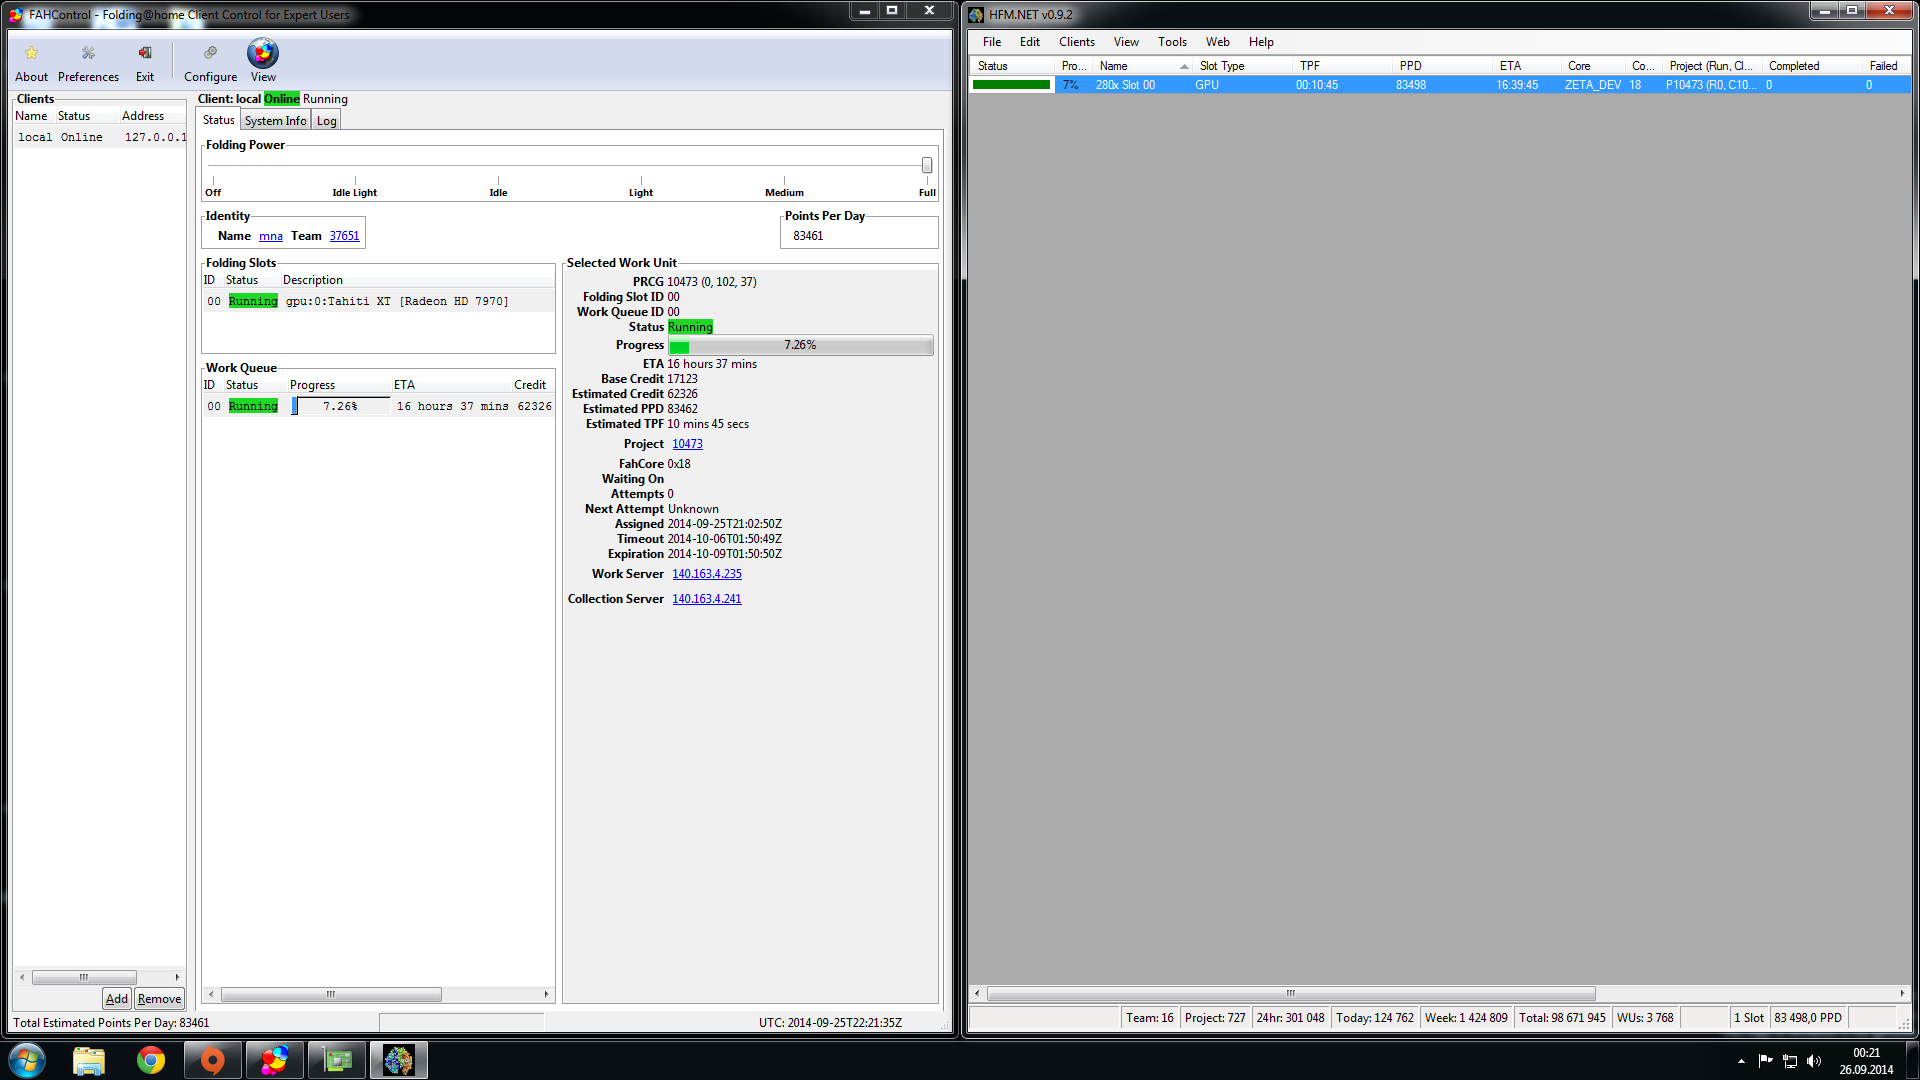Click the Remove client button
The height and width of the screenshot is (1080, 1920).
pos(159,999)
